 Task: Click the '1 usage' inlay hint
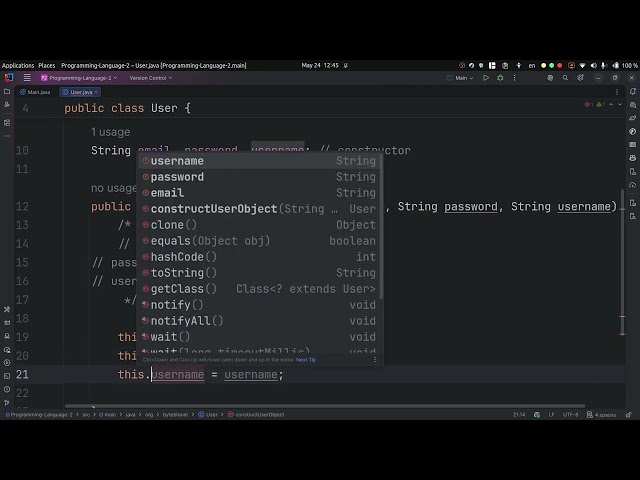(x=110, y=132)
